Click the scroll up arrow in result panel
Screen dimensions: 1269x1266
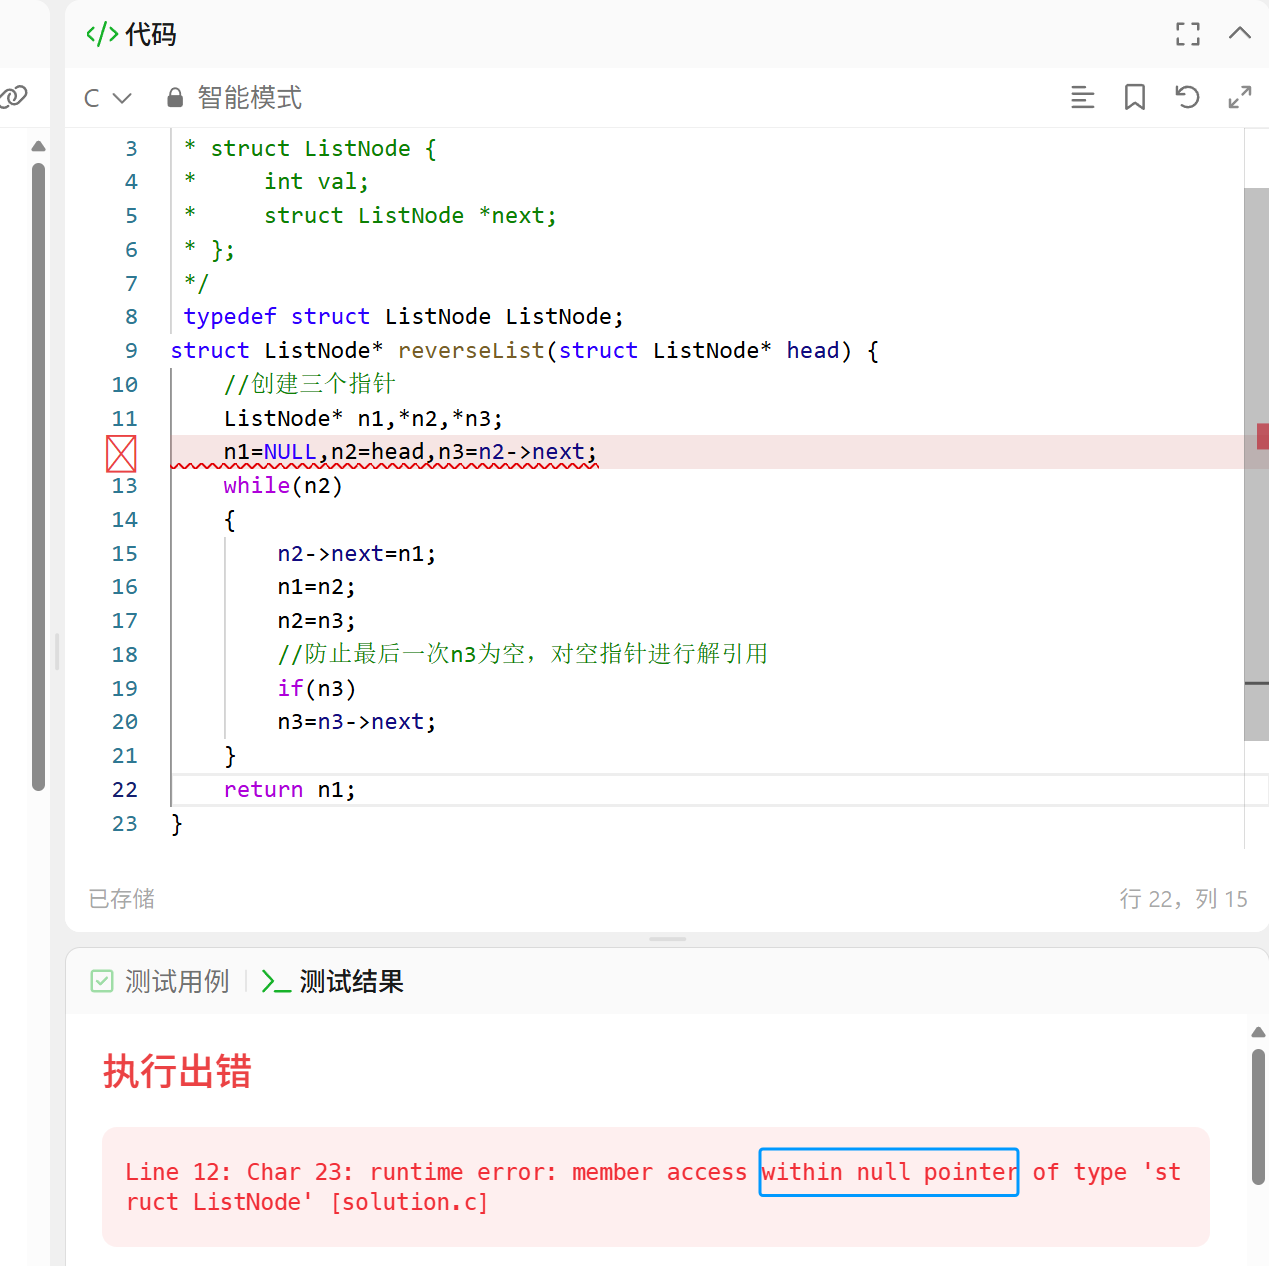click(1258, 1032)
